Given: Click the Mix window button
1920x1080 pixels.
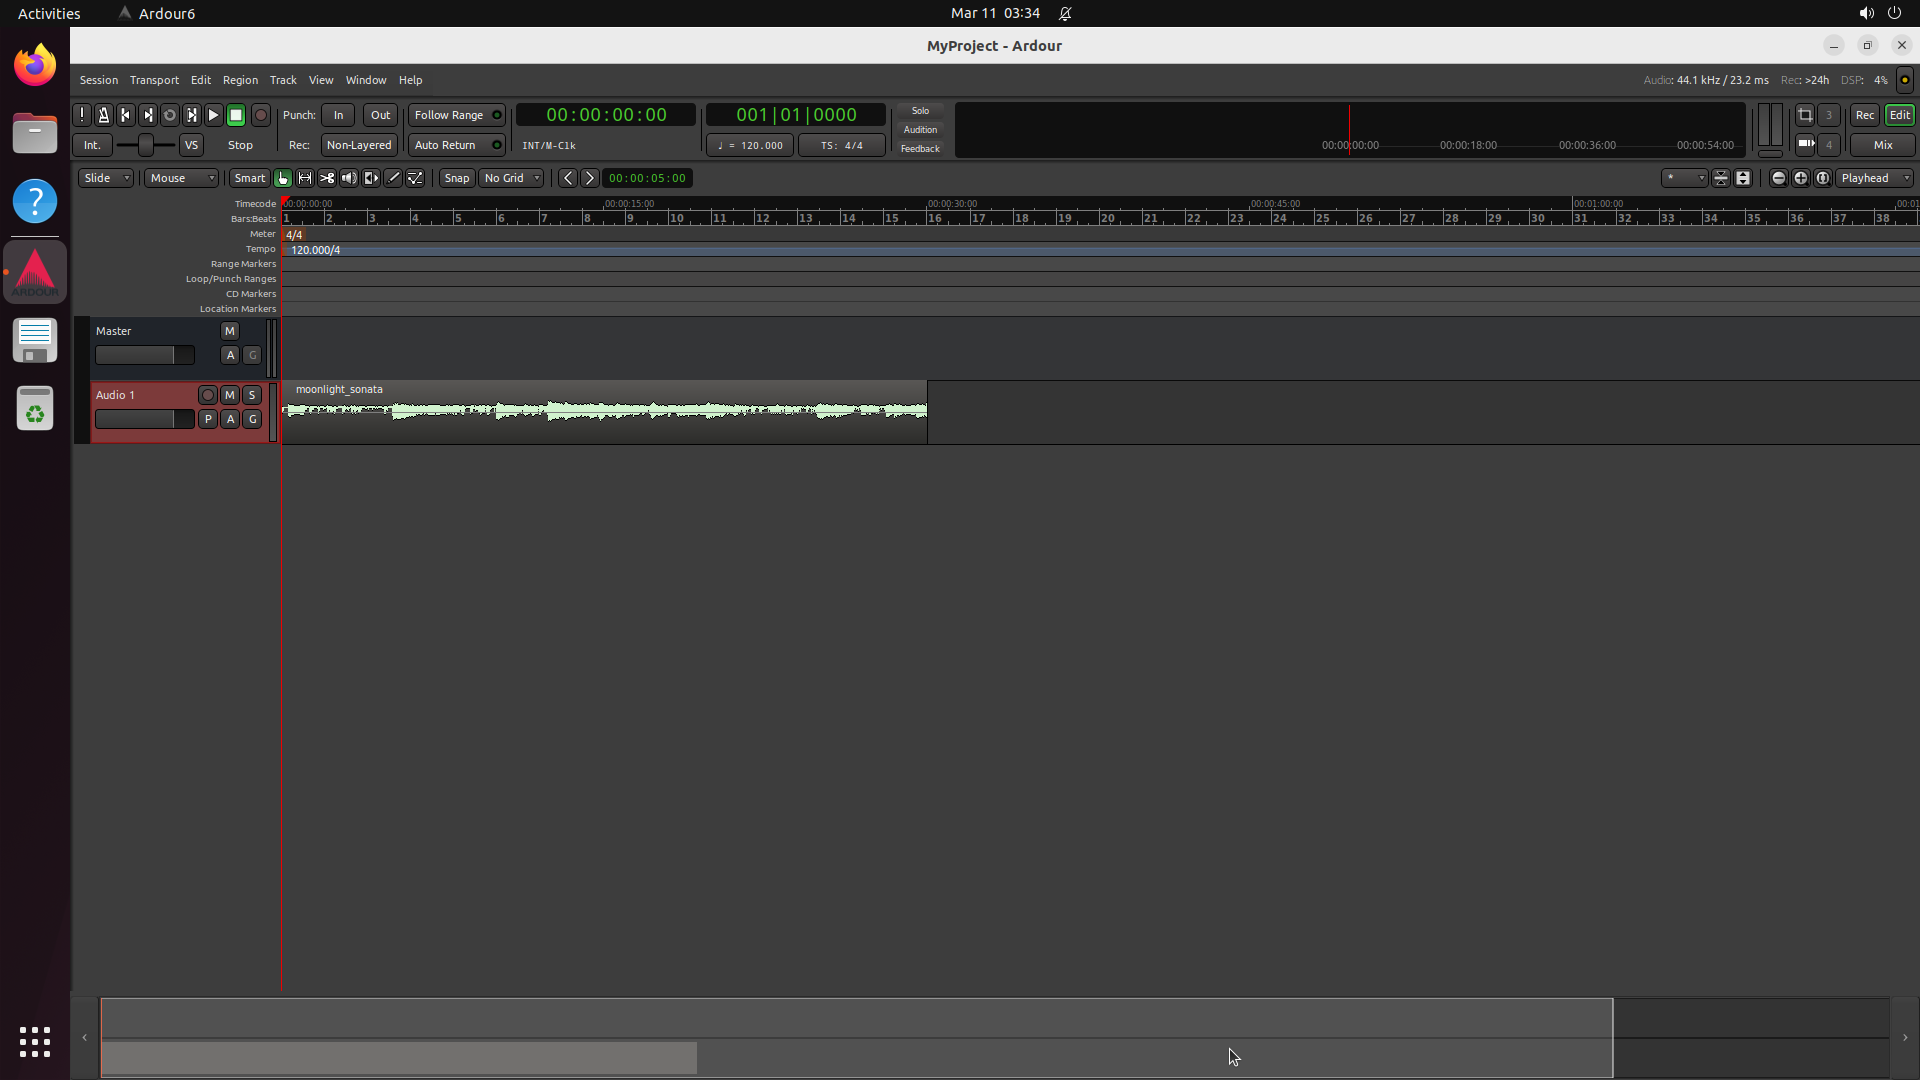Looking at the screenshot, I should pyautogui.click(x=1882, y=145).
